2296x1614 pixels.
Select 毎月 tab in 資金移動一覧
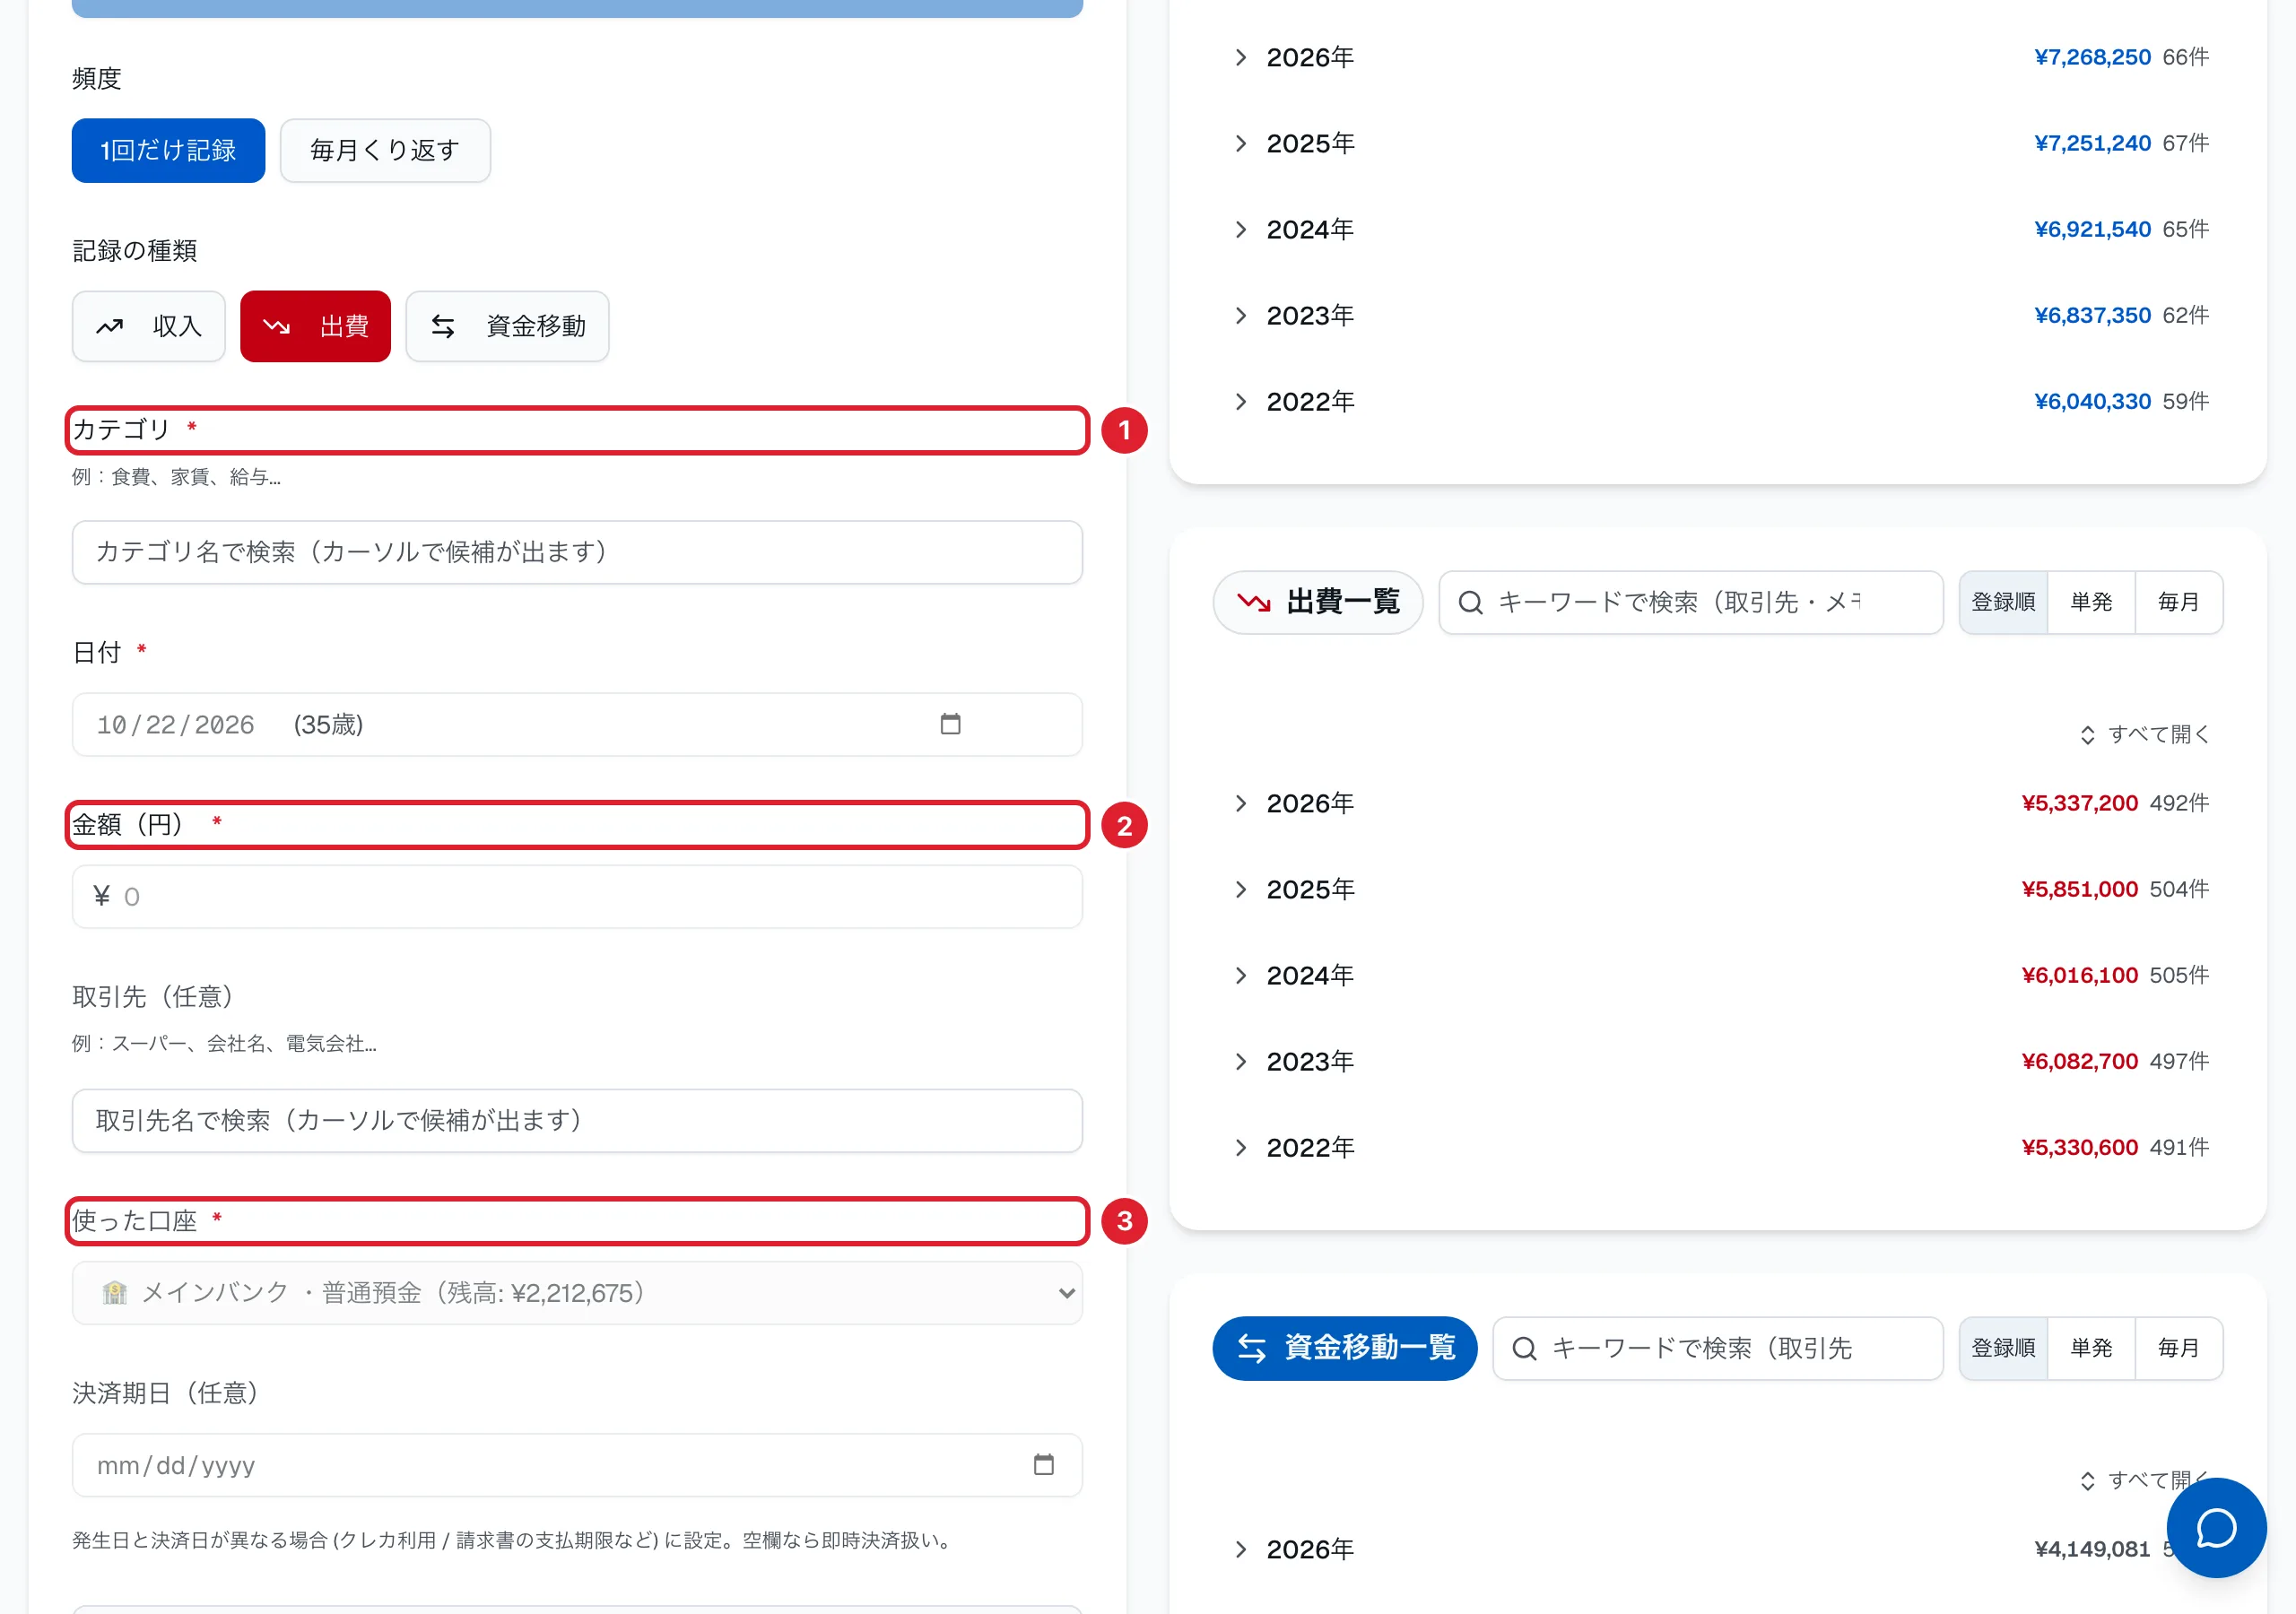(2178, 1348)
